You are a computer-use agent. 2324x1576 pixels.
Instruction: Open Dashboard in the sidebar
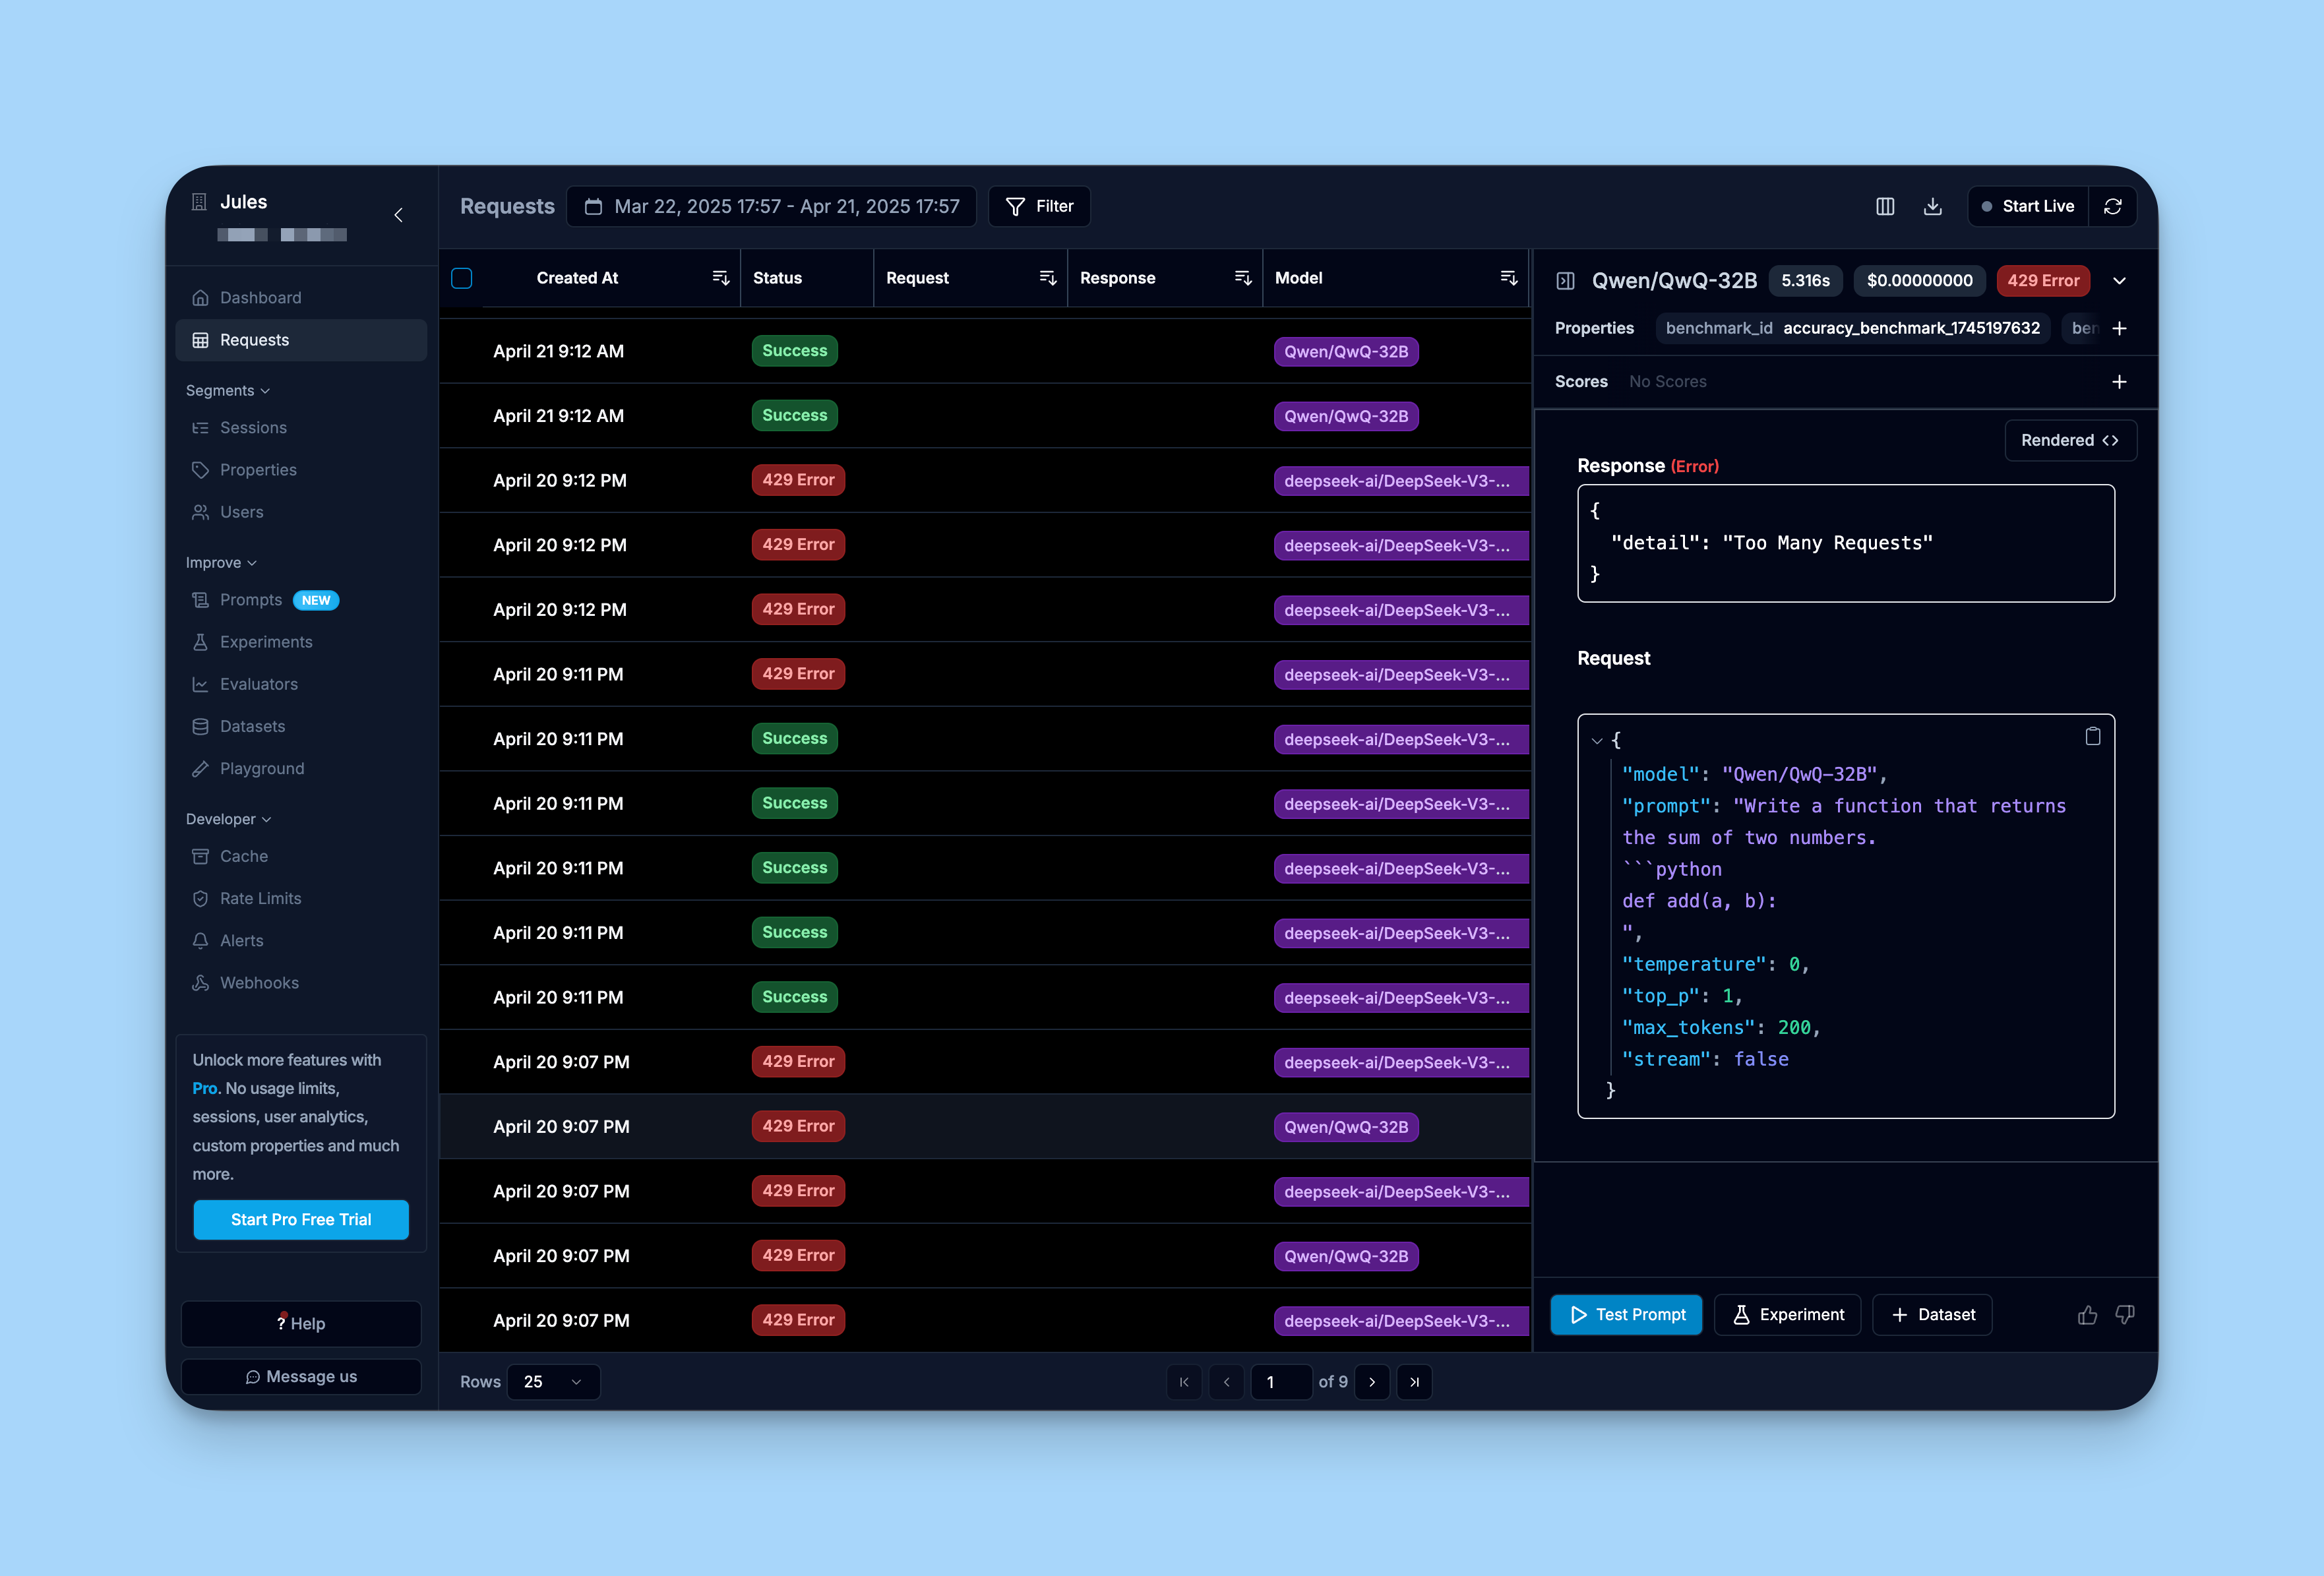coord(260,298)
